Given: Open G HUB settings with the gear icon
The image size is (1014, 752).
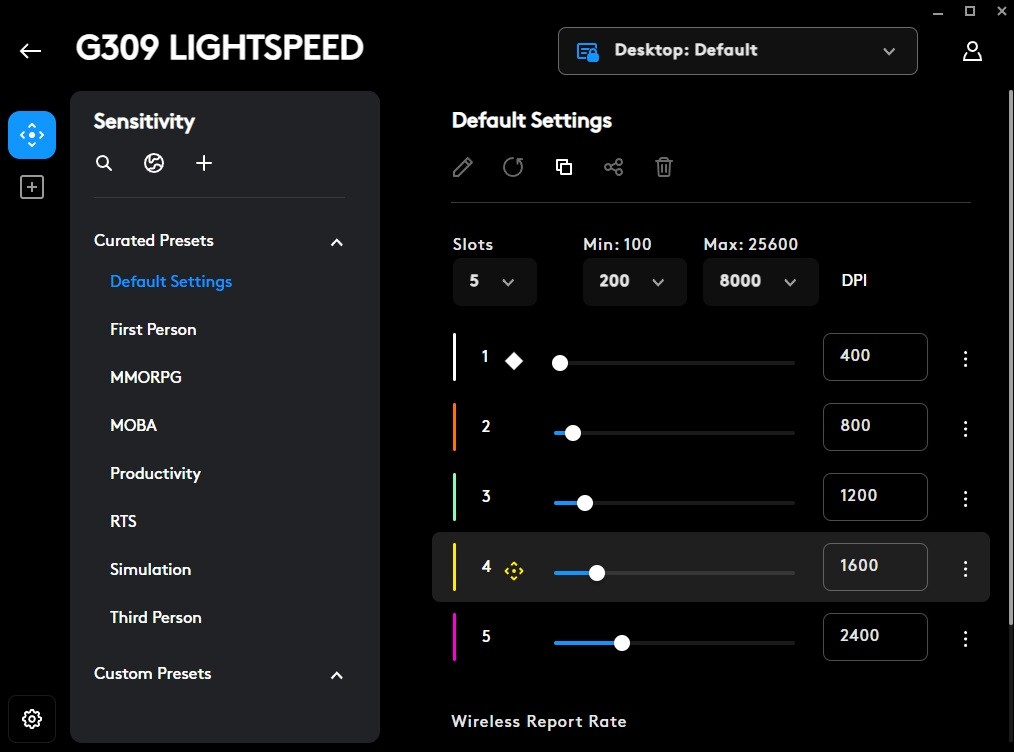Looking at the screenshot, I should tap(32, 719).
